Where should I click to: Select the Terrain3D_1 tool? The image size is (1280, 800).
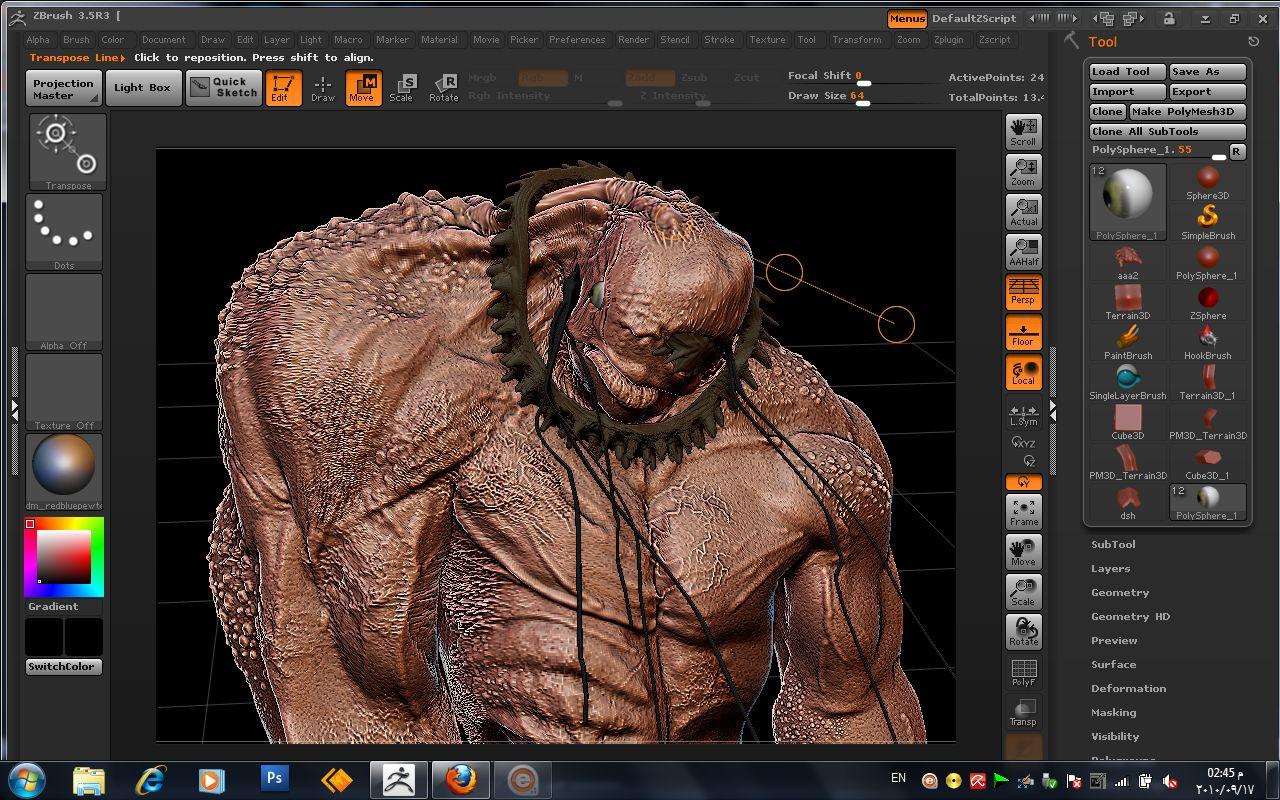click(x=1208, y=383)
